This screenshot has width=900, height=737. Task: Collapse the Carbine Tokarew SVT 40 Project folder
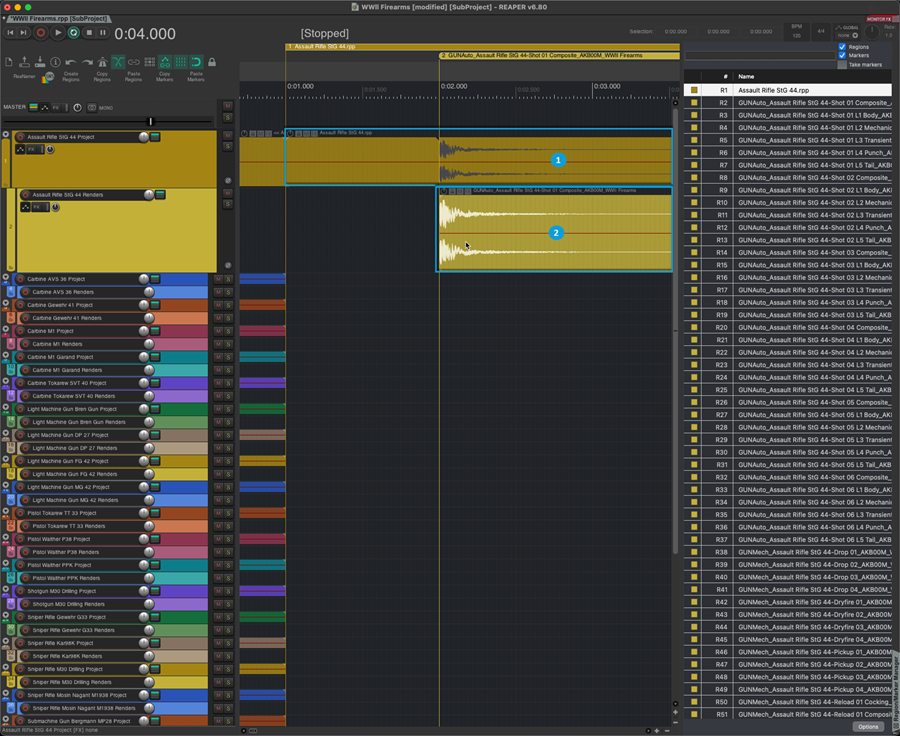6,381
